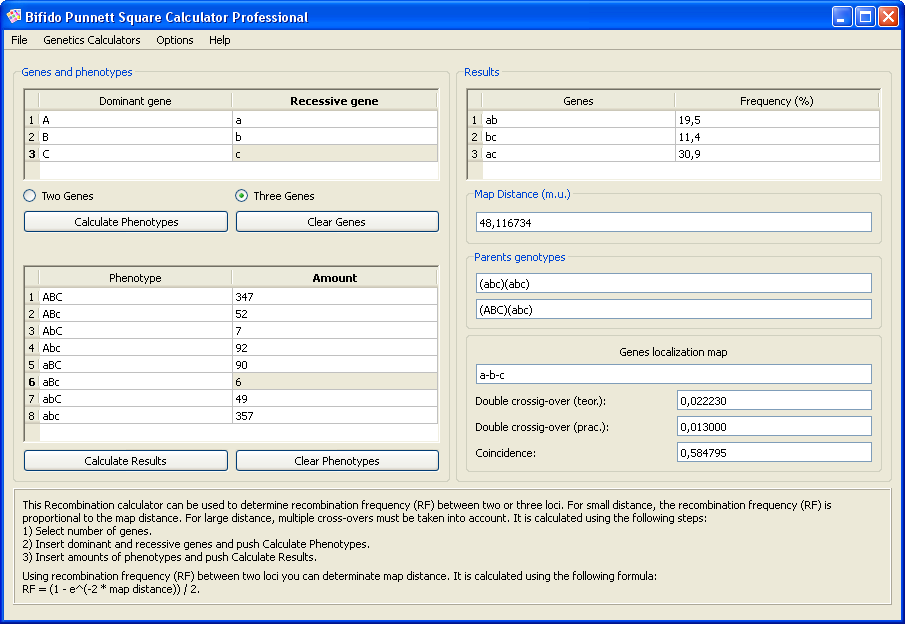Click the Clear Genes button
The height and width of the screenshot is (624, 905).
(x=337, y=222)
